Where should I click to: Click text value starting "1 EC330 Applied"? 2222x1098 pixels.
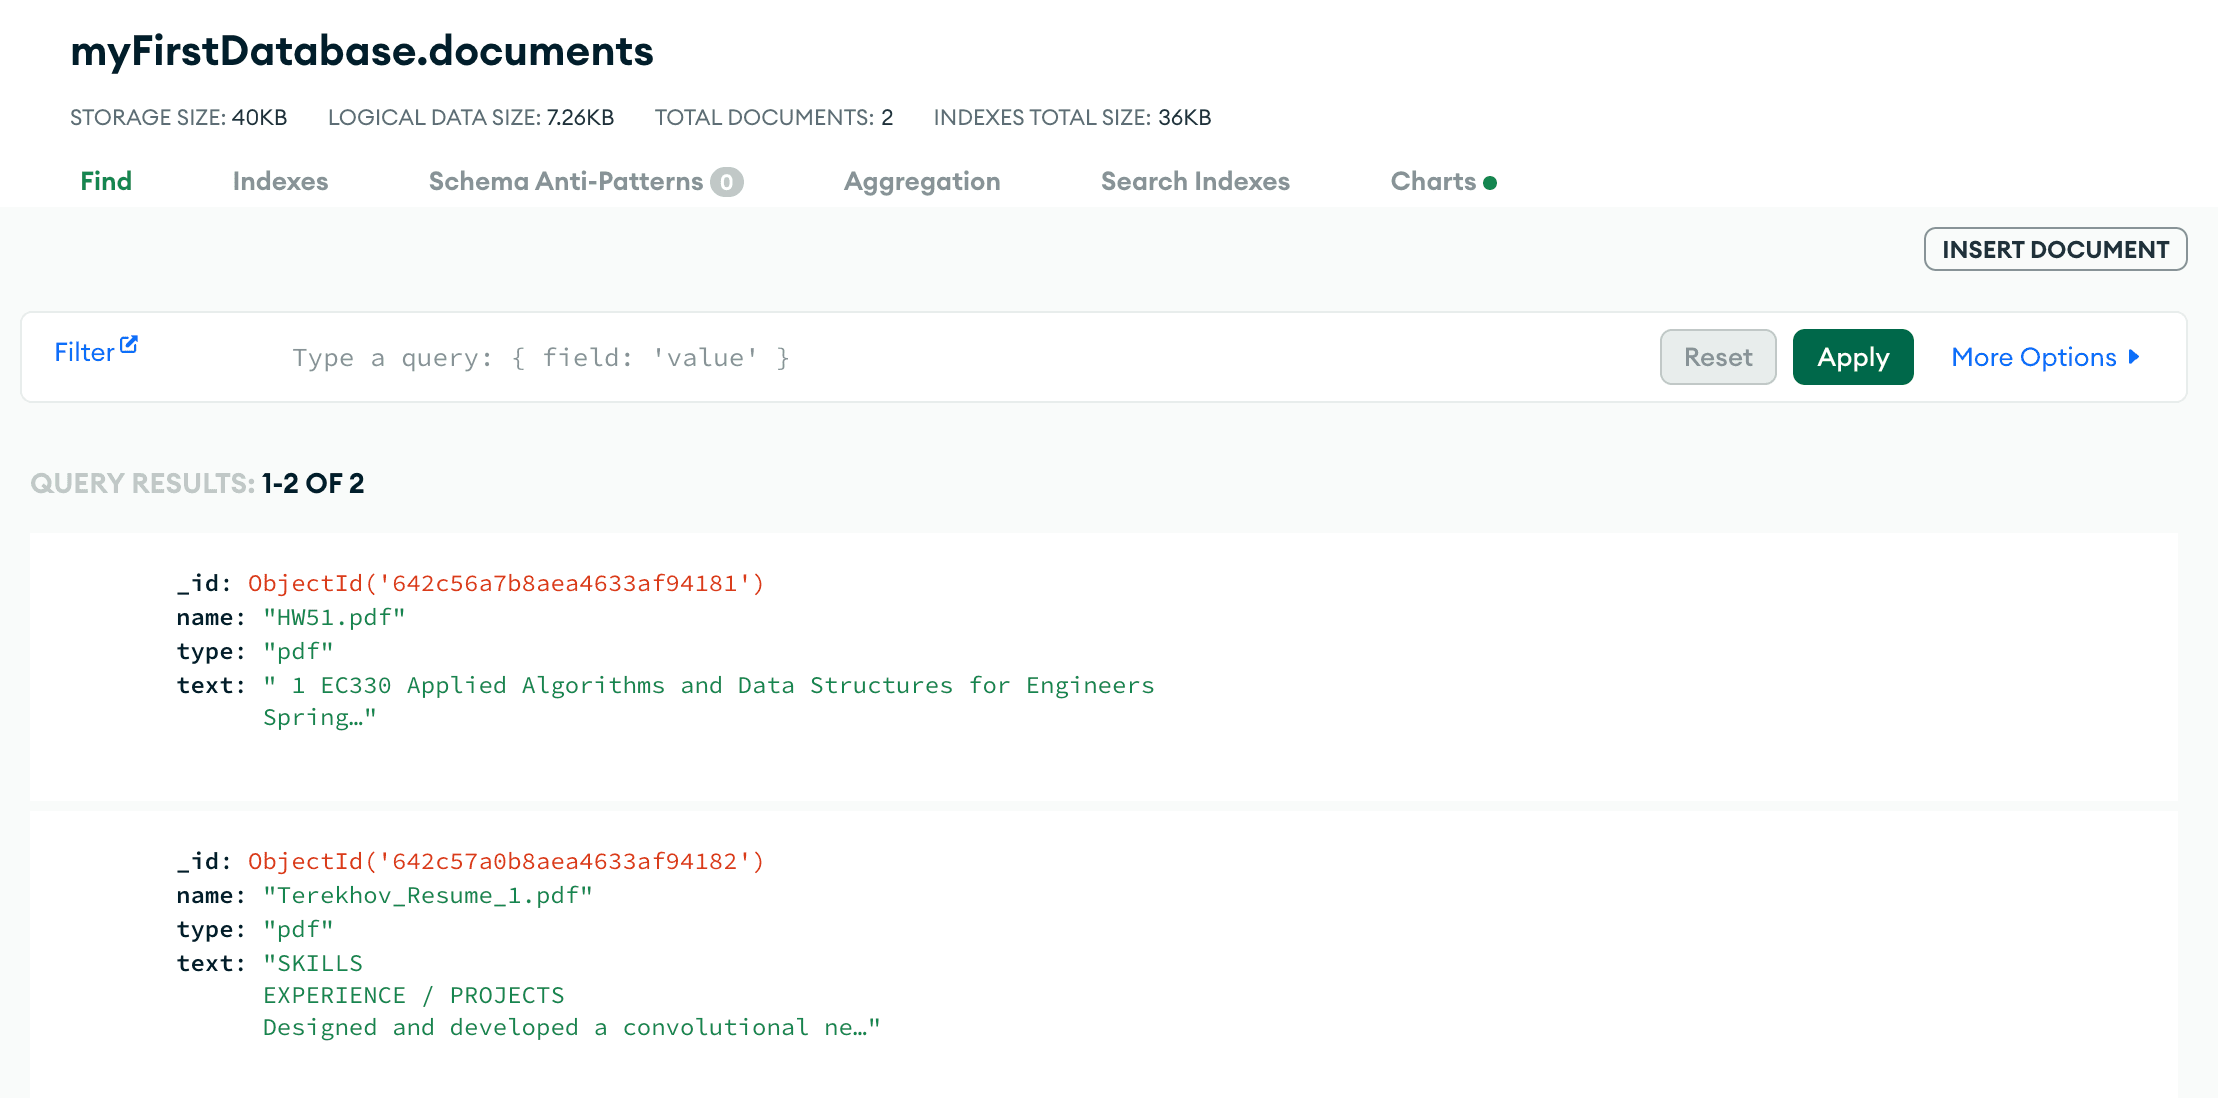(709, 701)
